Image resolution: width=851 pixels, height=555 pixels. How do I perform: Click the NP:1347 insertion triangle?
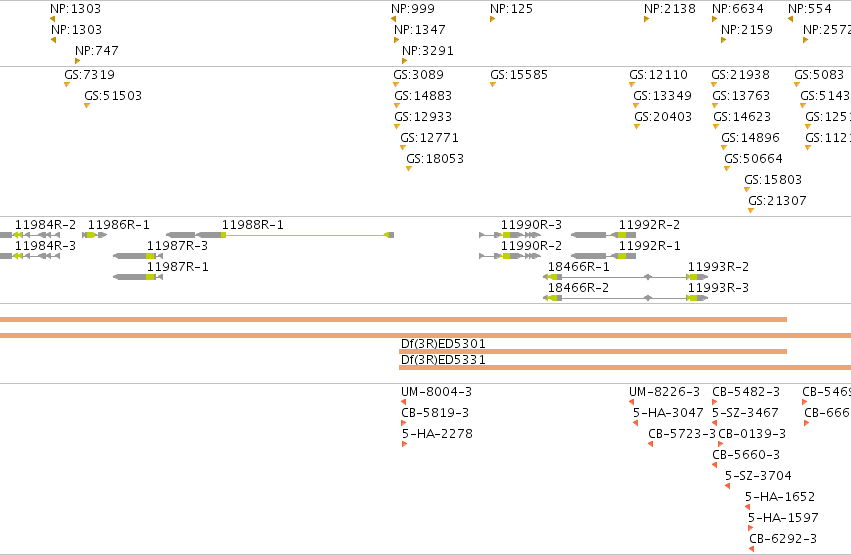(x=396, y=40)
